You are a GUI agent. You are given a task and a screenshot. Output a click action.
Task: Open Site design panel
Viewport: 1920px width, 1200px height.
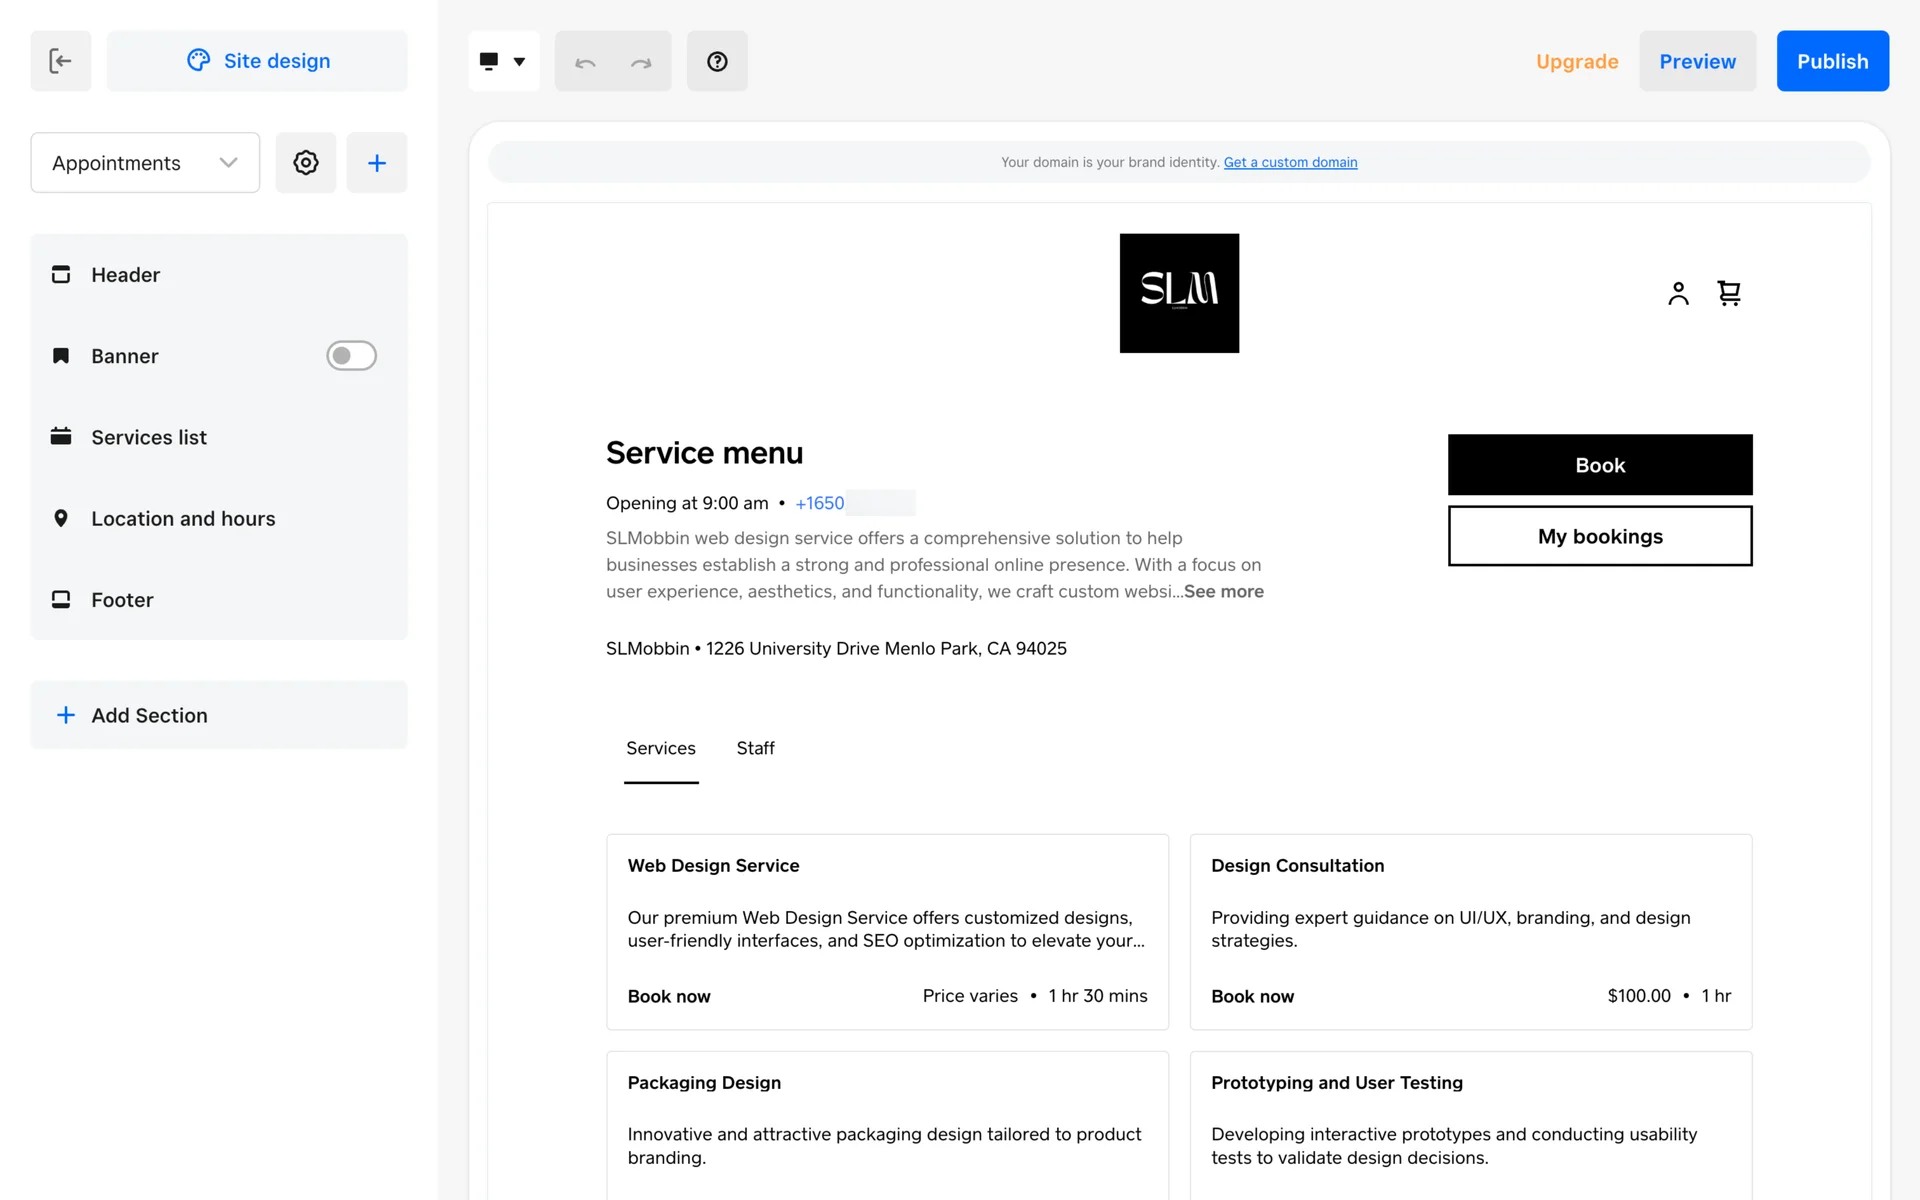(x=257, y=61)
